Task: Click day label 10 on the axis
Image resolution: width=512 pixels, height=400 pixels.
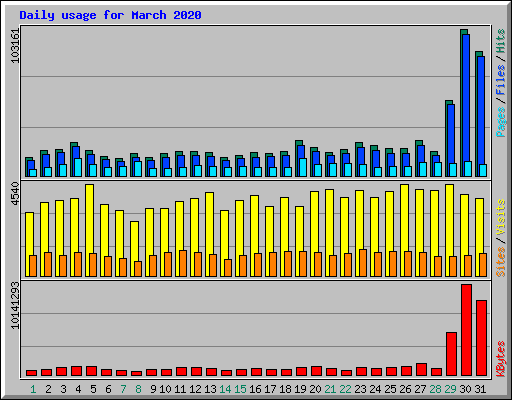Action: pyautogui.click(x=165, y=389)
